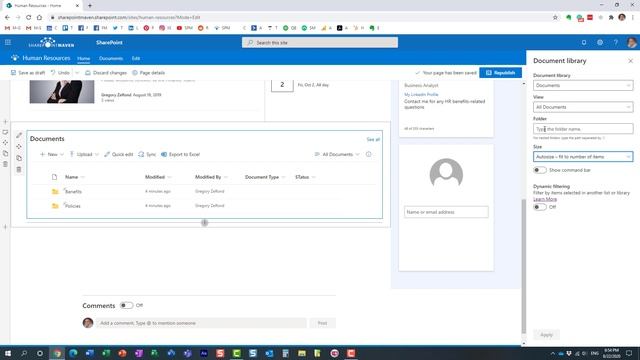Click the Add a comment field

(201, 323)
